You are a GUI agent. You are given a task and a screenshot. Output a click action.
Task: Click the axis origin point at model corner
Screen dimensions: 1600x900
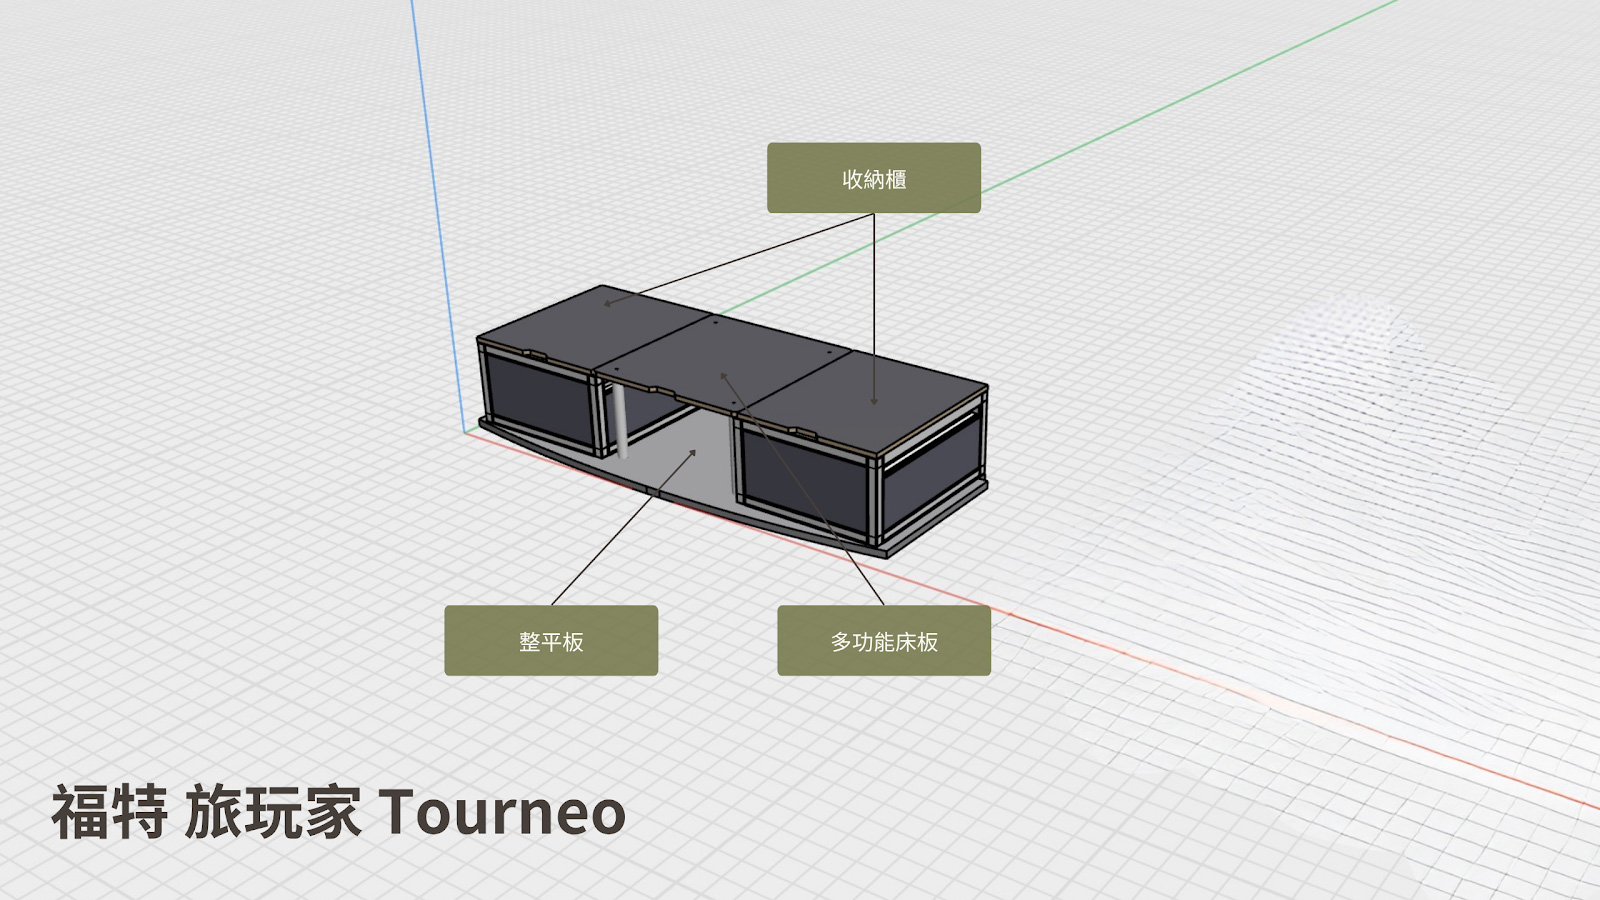(466, 431)
